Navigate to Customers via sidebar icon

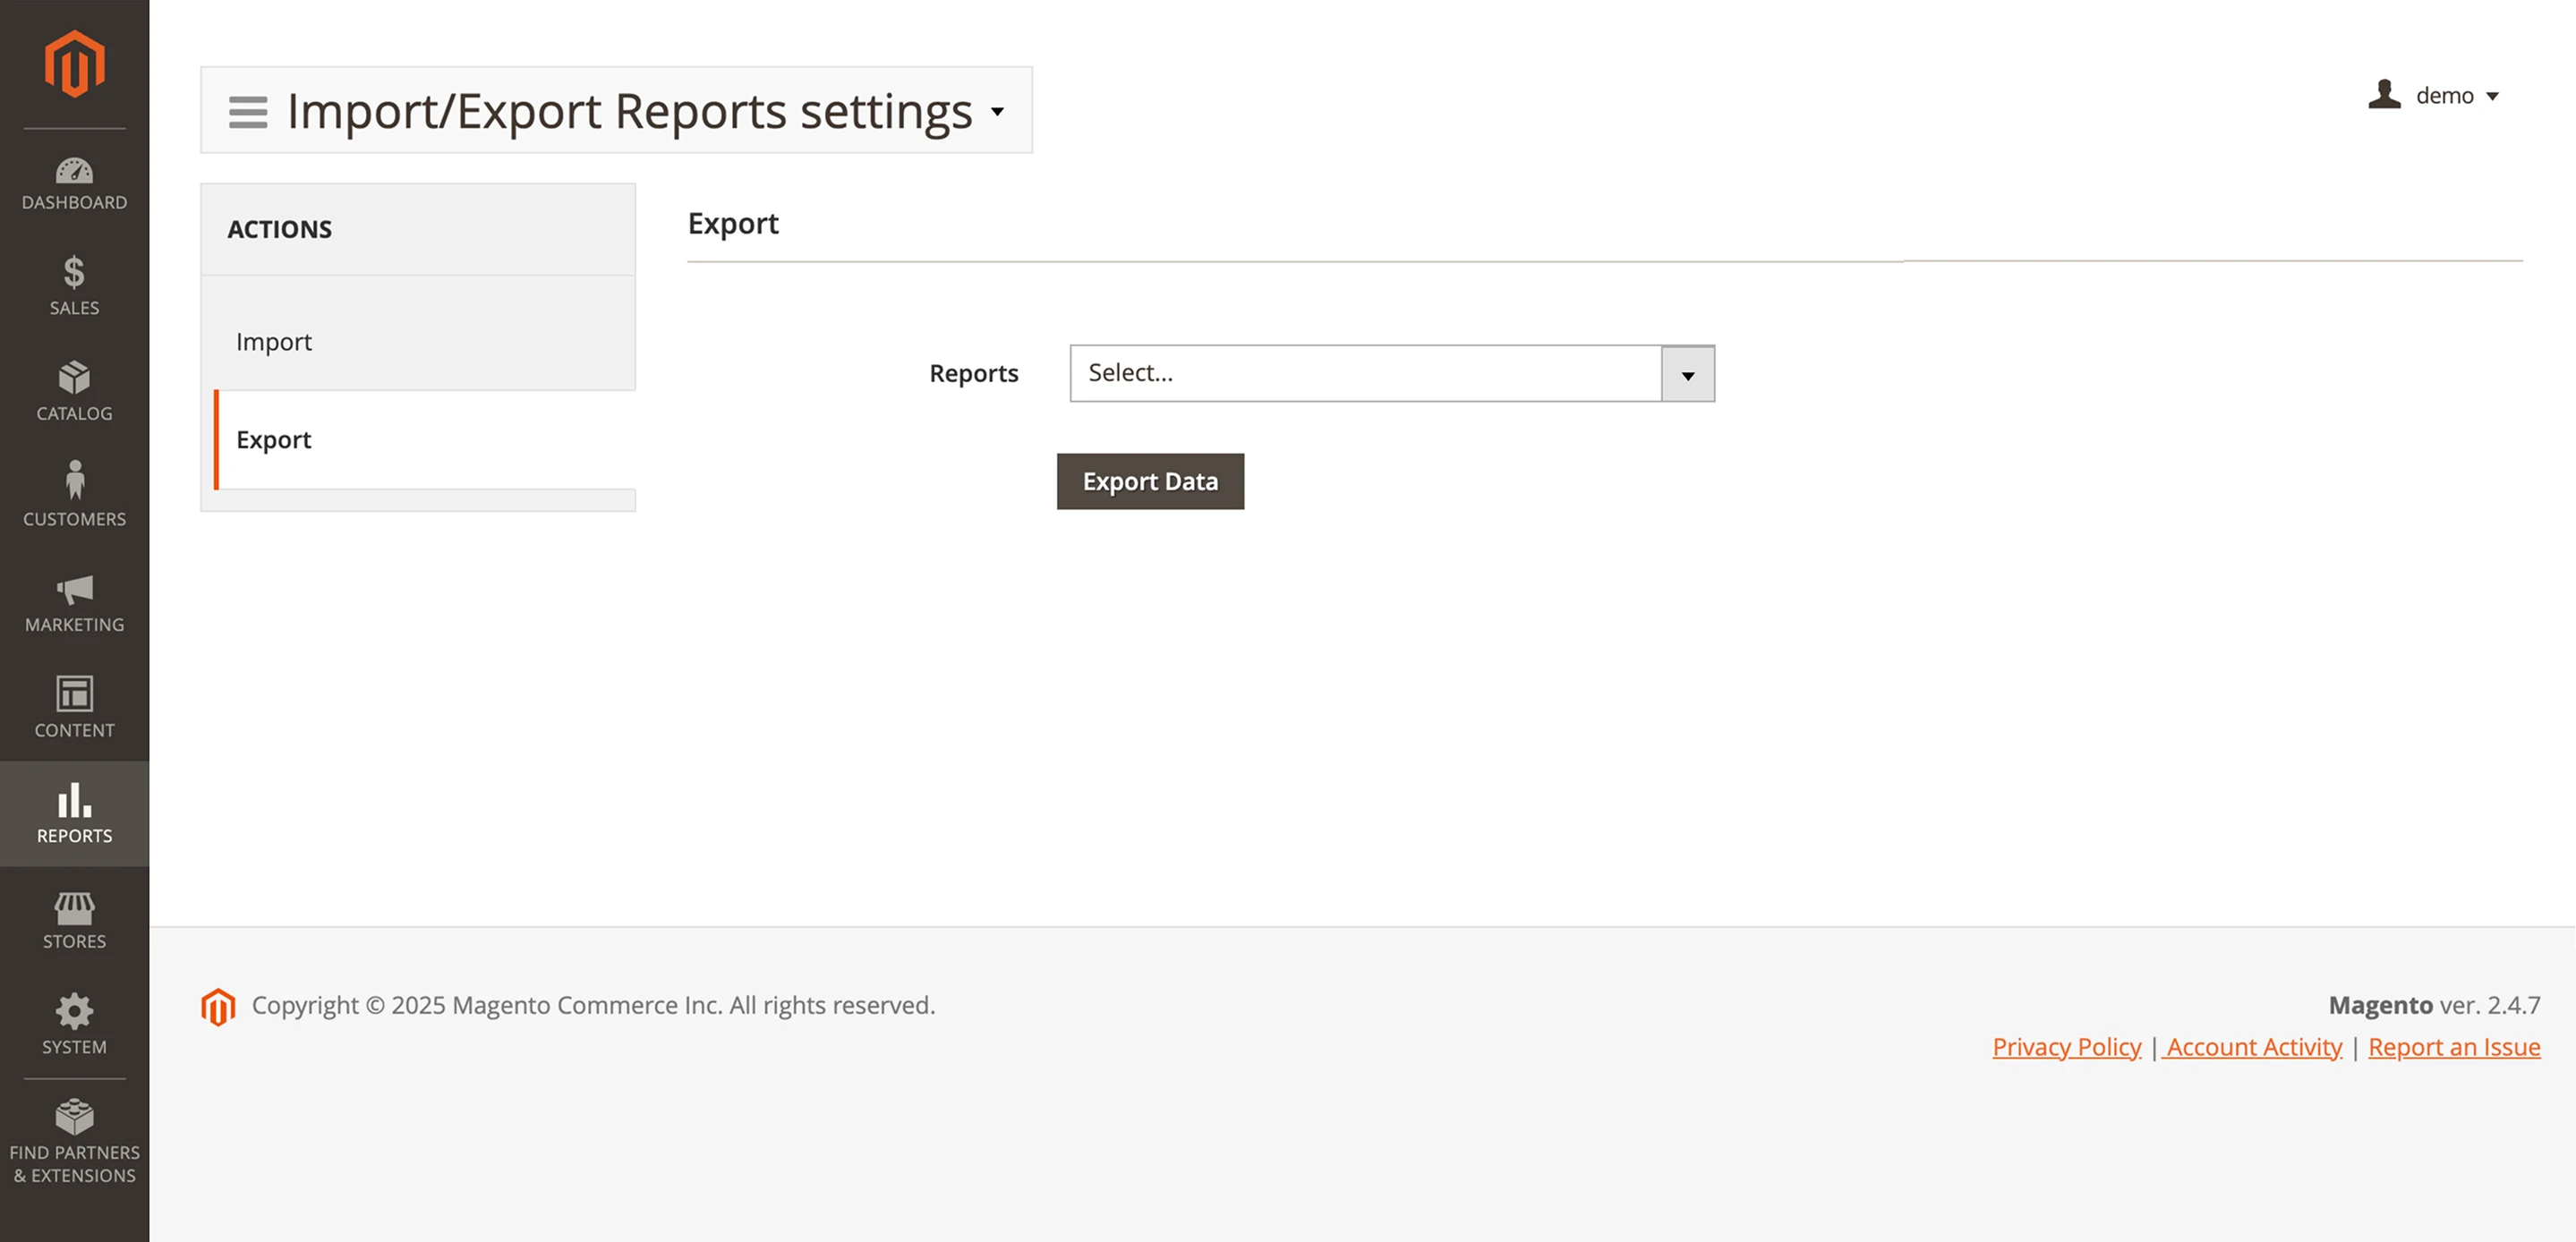[74, 497]
